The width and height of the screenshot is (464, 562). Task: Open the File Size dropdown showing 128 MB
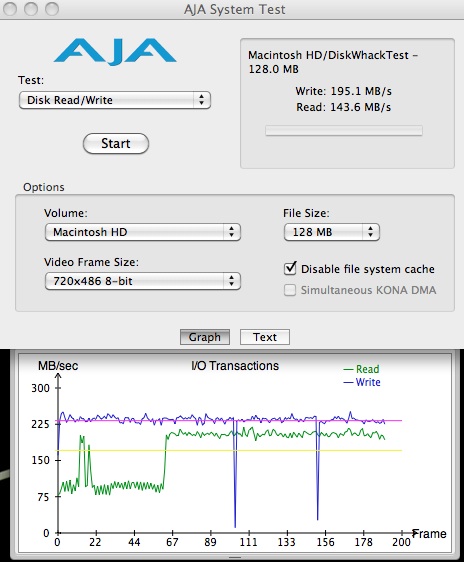click(331, 232)
